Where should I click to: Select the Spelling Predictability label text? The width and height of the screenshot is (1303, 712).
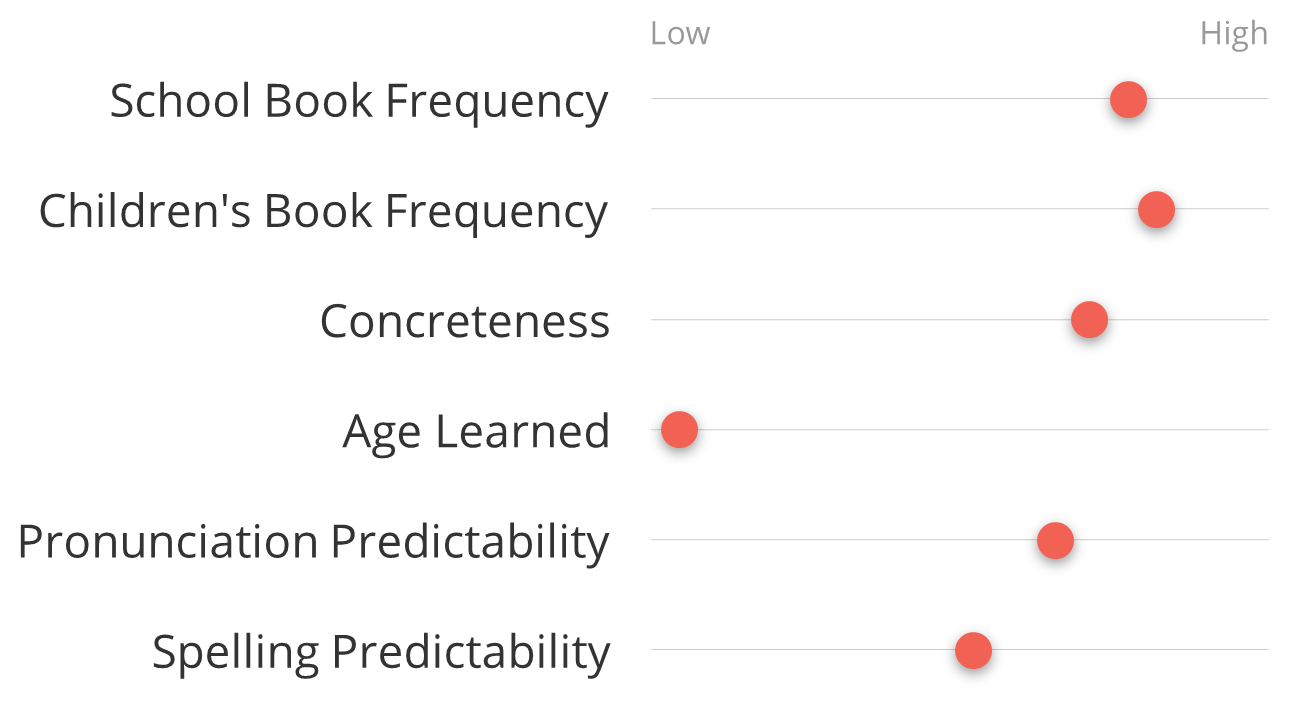(381, 651)
